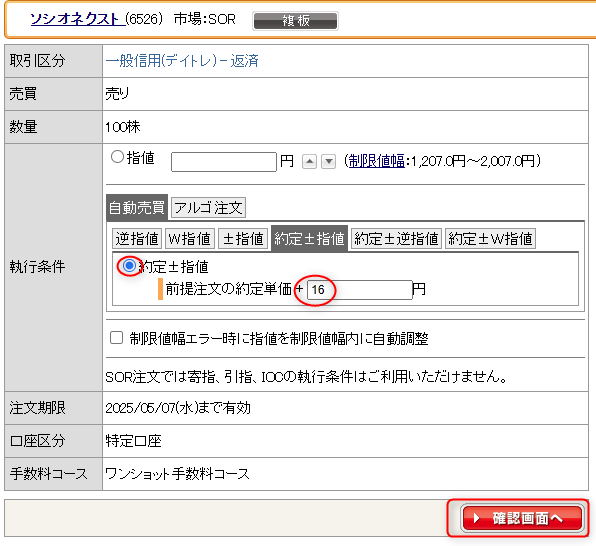Select the 約定±指値 tab
The height and width of the screenshot is (546, 596).
tap(309, 239)
